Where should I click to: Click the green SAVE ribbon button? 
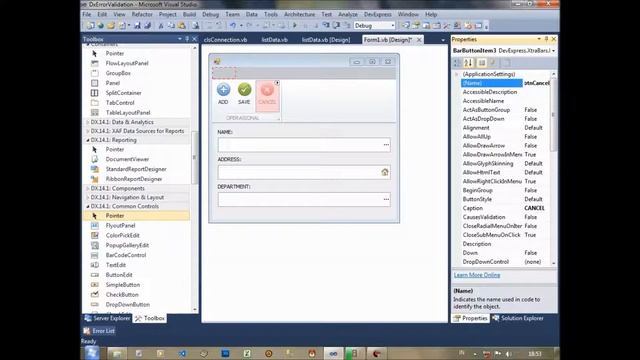coord(244,94)
